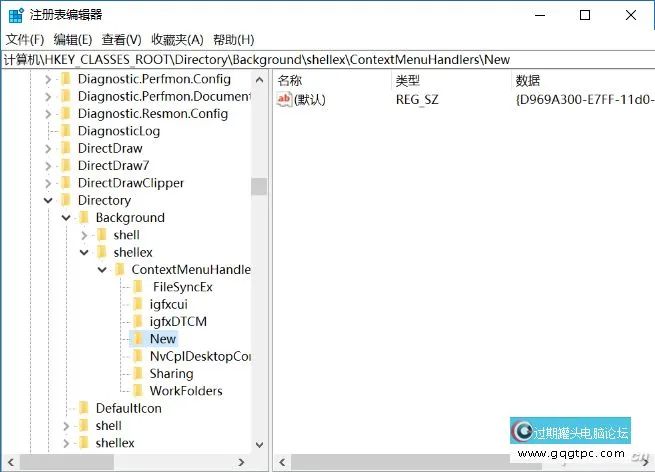Screen dimensions: 655x472
Task: Expand Diagnostic.Perfmon.Document key
Action: 48,97
